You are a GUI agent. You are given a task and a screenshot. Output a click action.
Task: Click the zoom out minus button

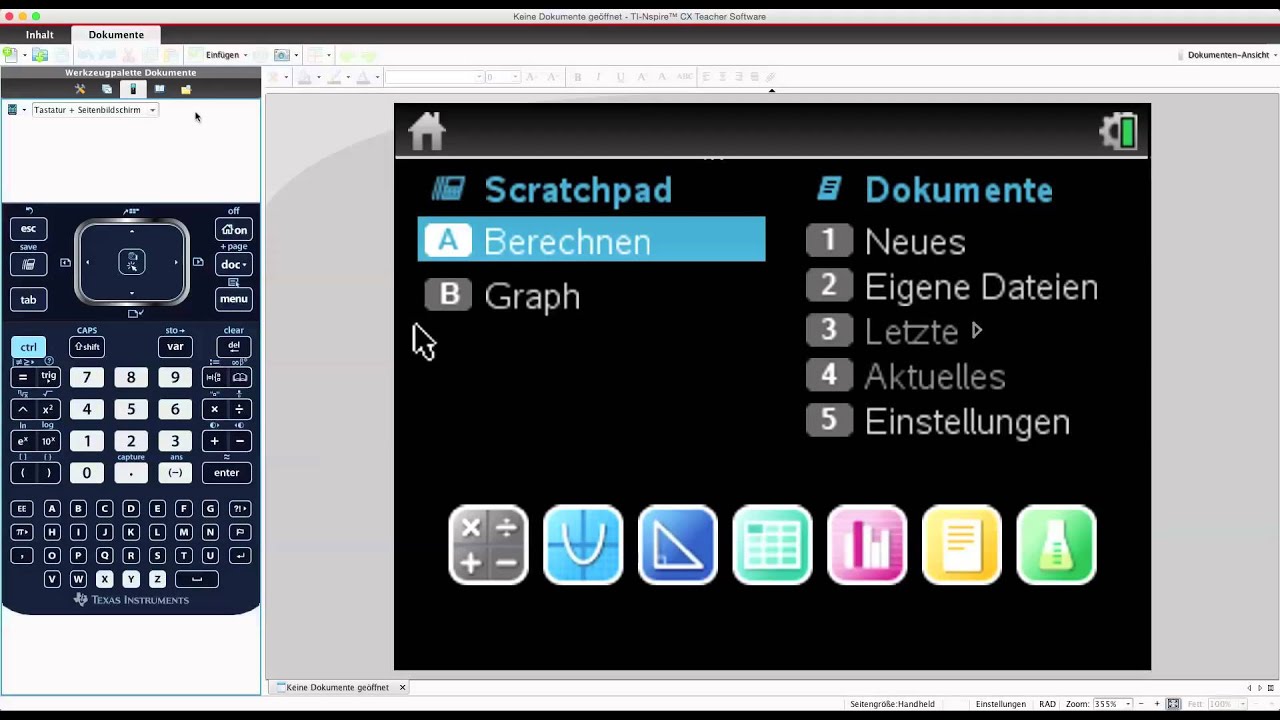1143,704
